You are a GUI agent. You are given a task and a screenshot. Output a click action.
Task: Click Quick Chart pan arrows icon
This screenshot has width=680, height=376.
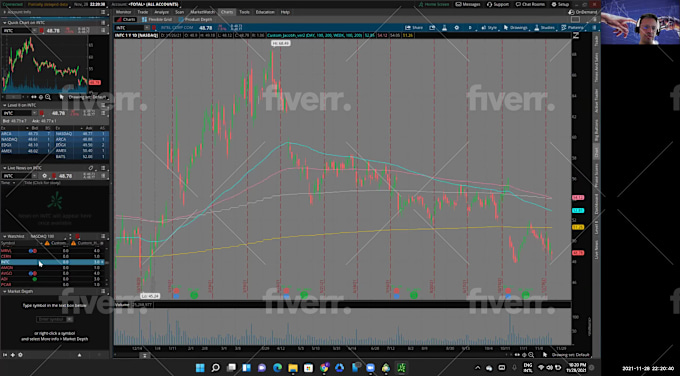(x=34, y=97)
